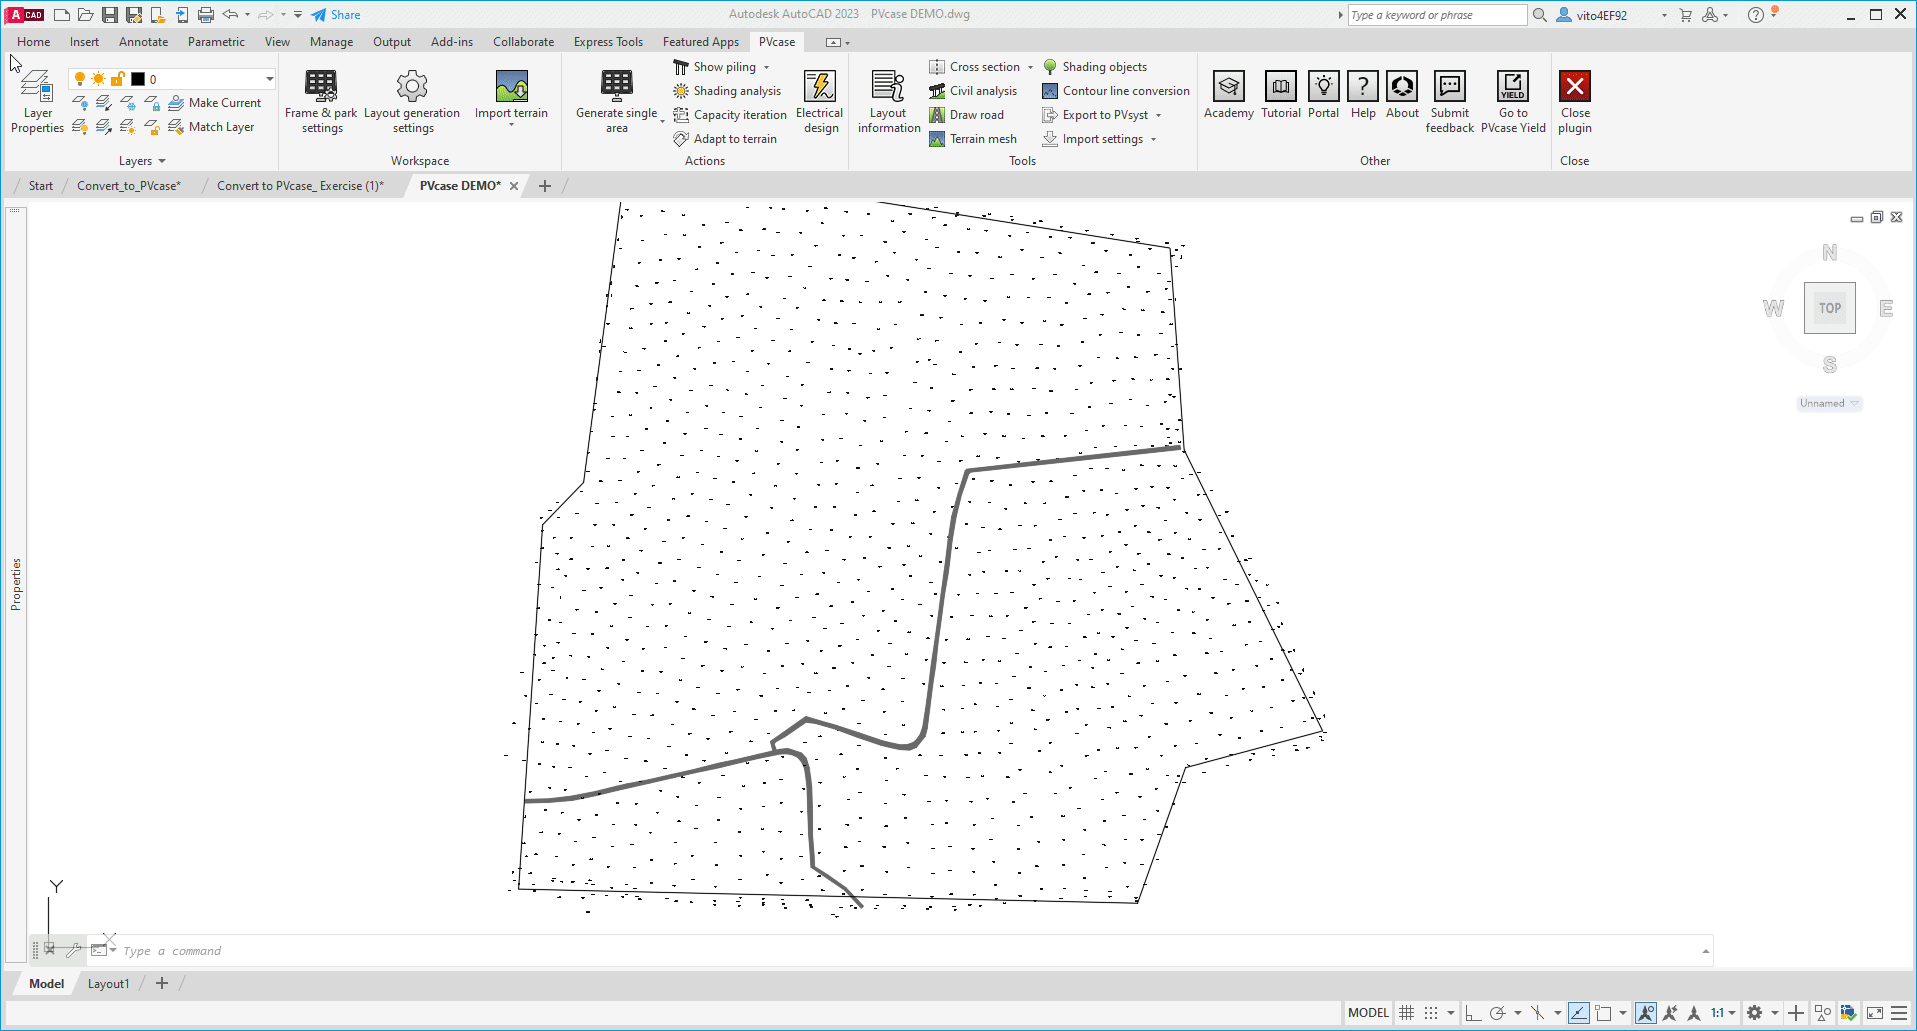Click the layer Freeze snowflake tool
The width and height of the screenshot is (1917, 1031).
pos(128,103)
